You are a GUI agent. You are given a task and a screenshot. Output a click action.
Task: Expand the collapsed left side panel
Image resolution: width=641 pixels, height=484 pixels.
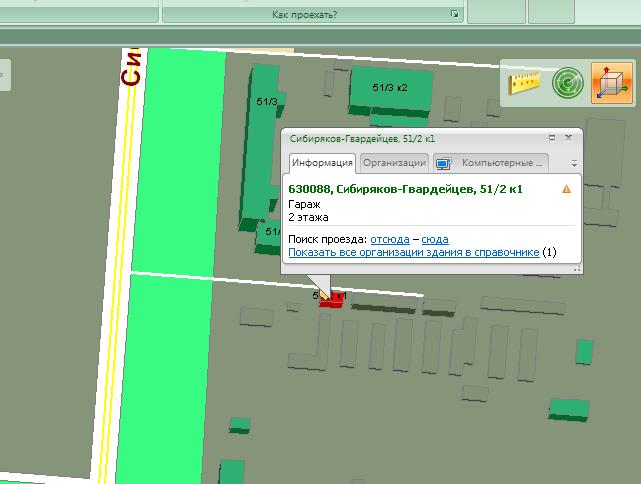point(4,75)
